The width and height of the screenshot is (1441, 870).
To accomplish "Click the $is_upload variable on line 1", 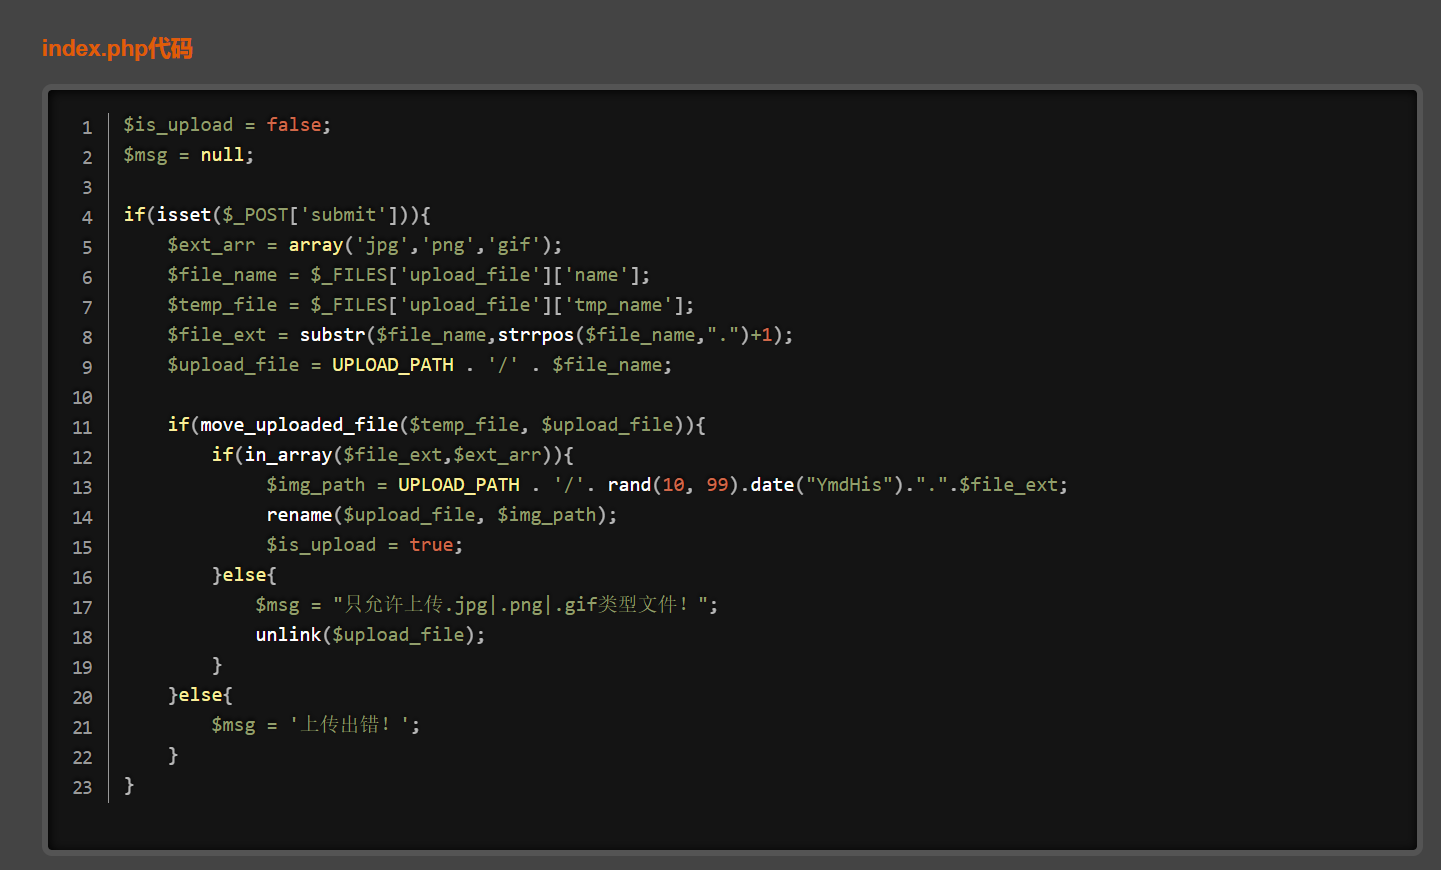I will (178, 125).
